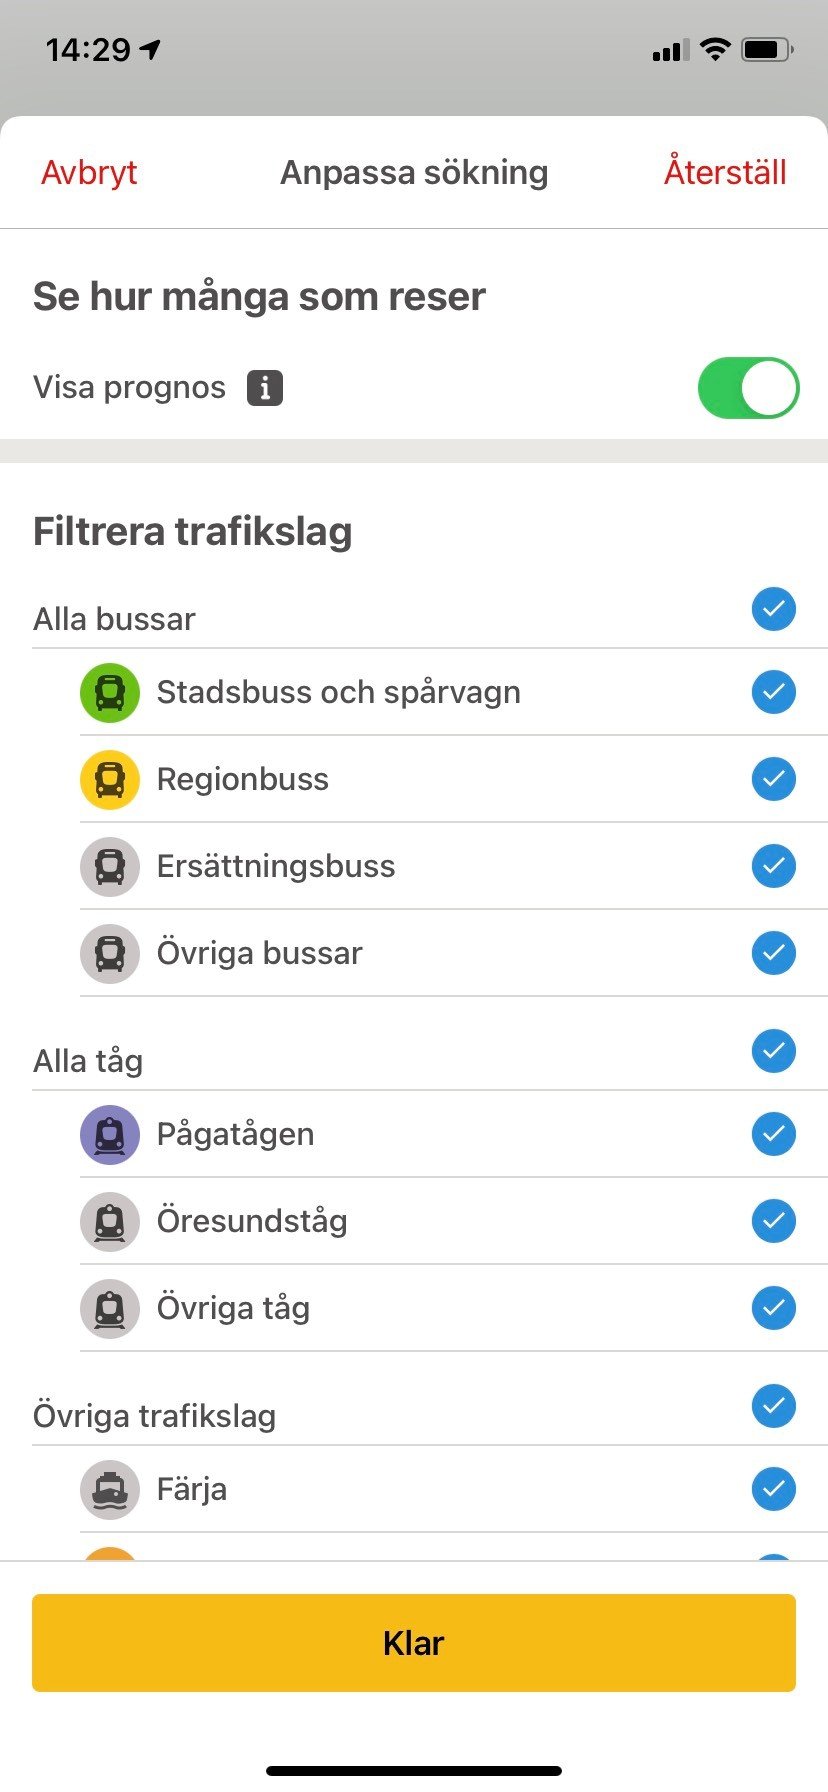Uncheck the Öresundståg checkmark
The image size is (828, 1792).
coord(774,1221)
